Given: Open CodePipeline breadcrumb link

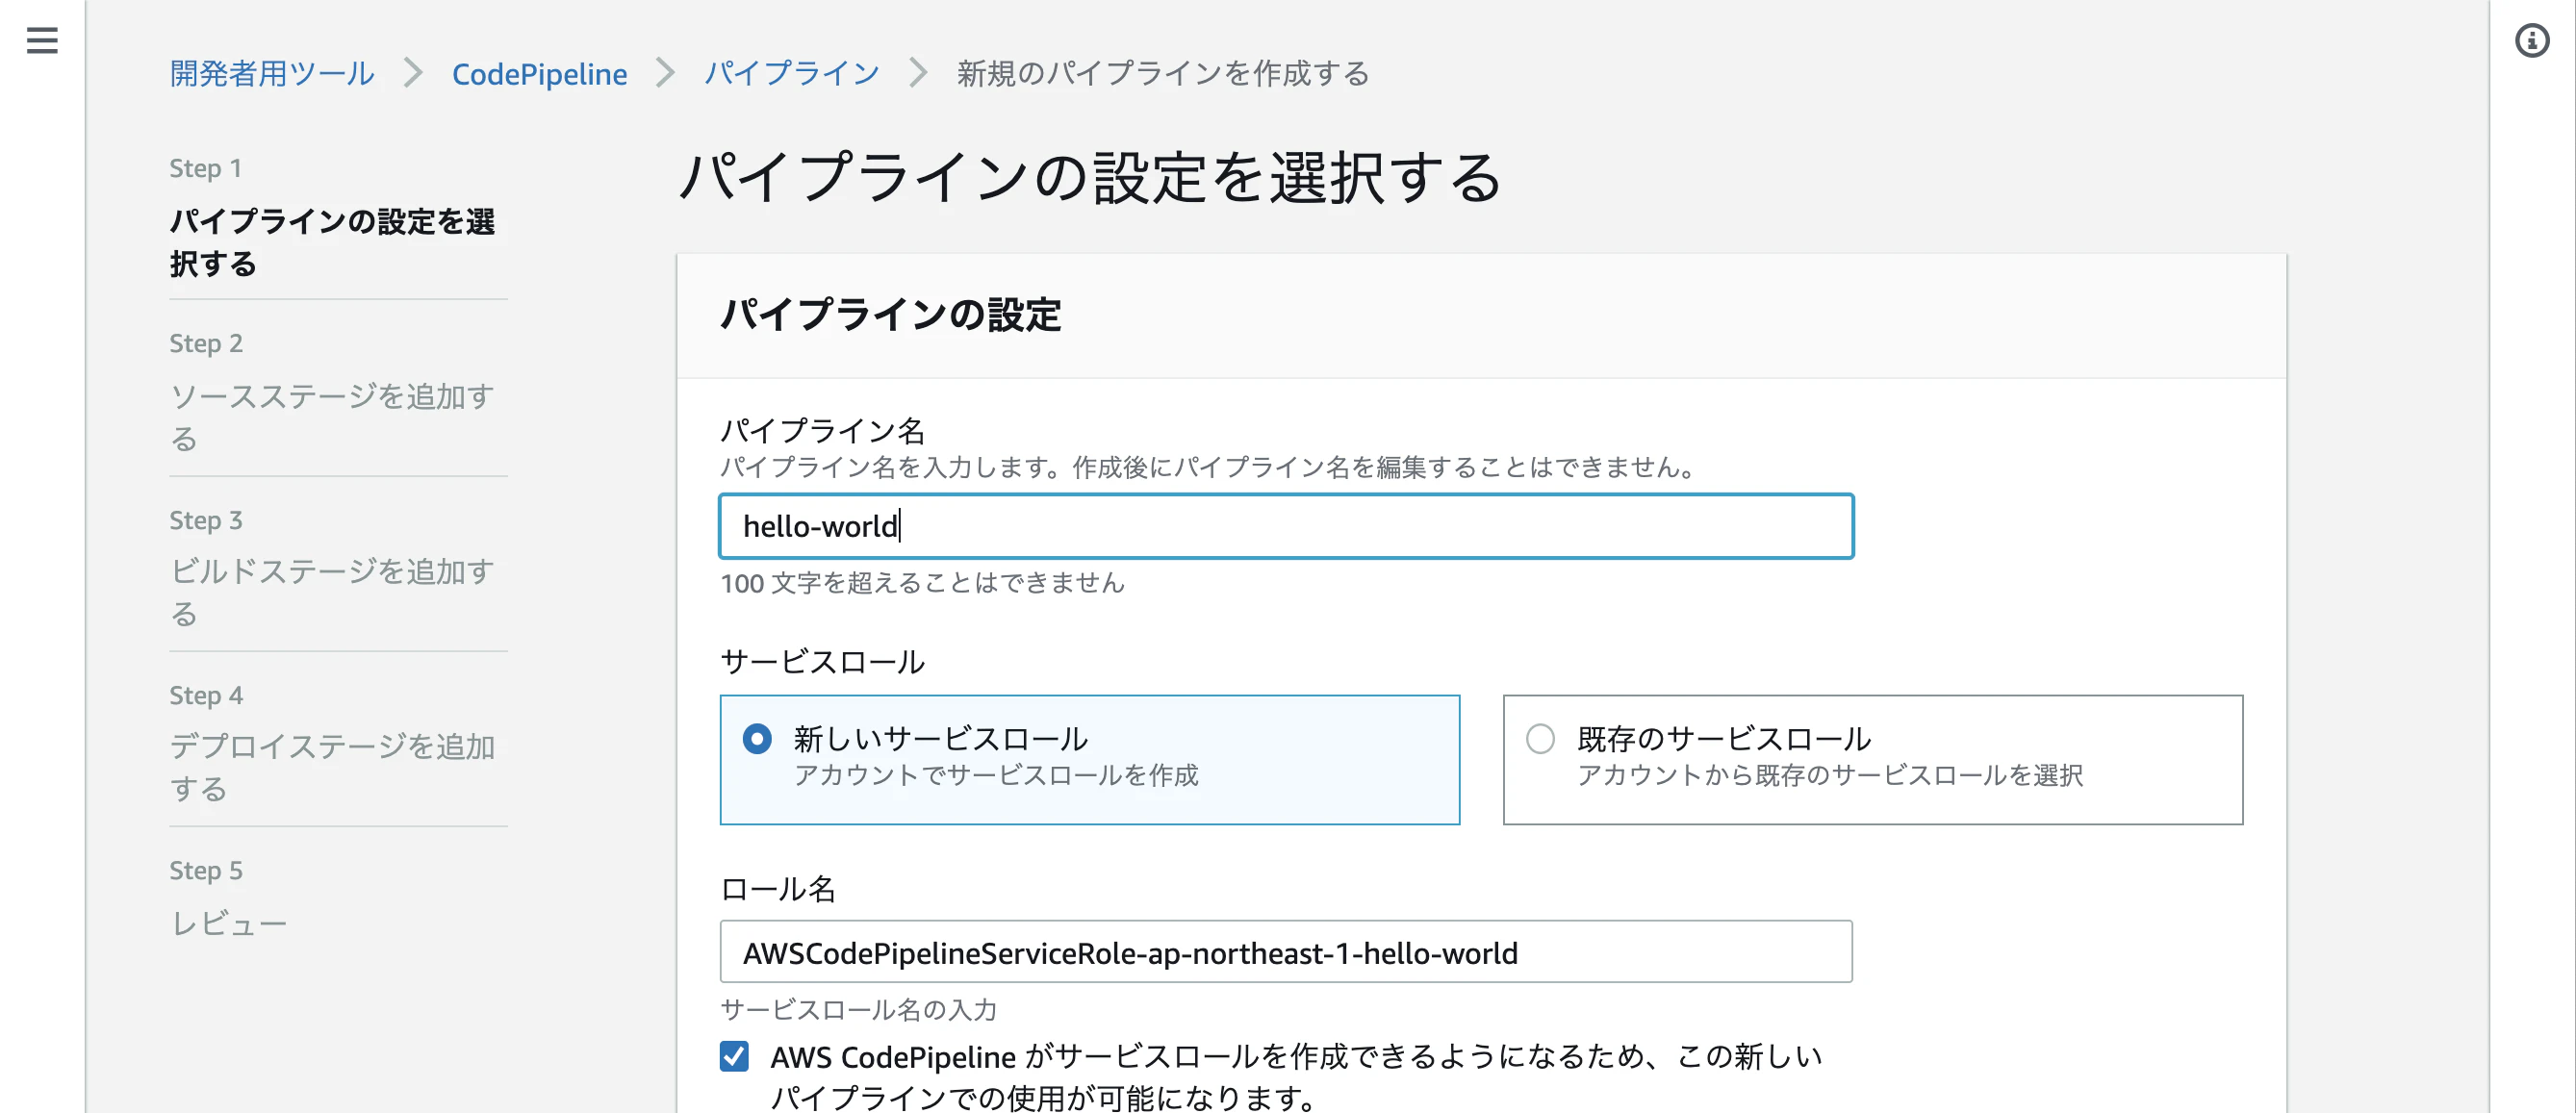Looking at the screenshot, I should (539, 73).
